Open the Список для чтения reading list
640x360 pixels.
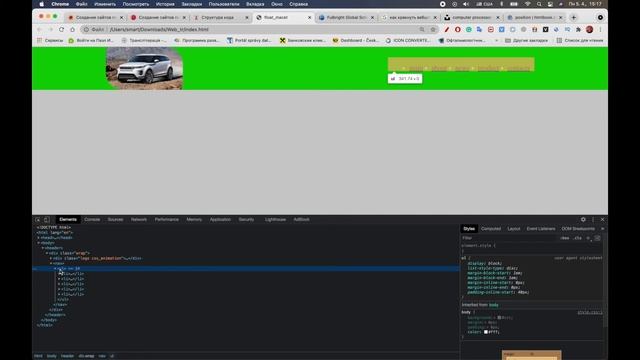tap(580, 40)
